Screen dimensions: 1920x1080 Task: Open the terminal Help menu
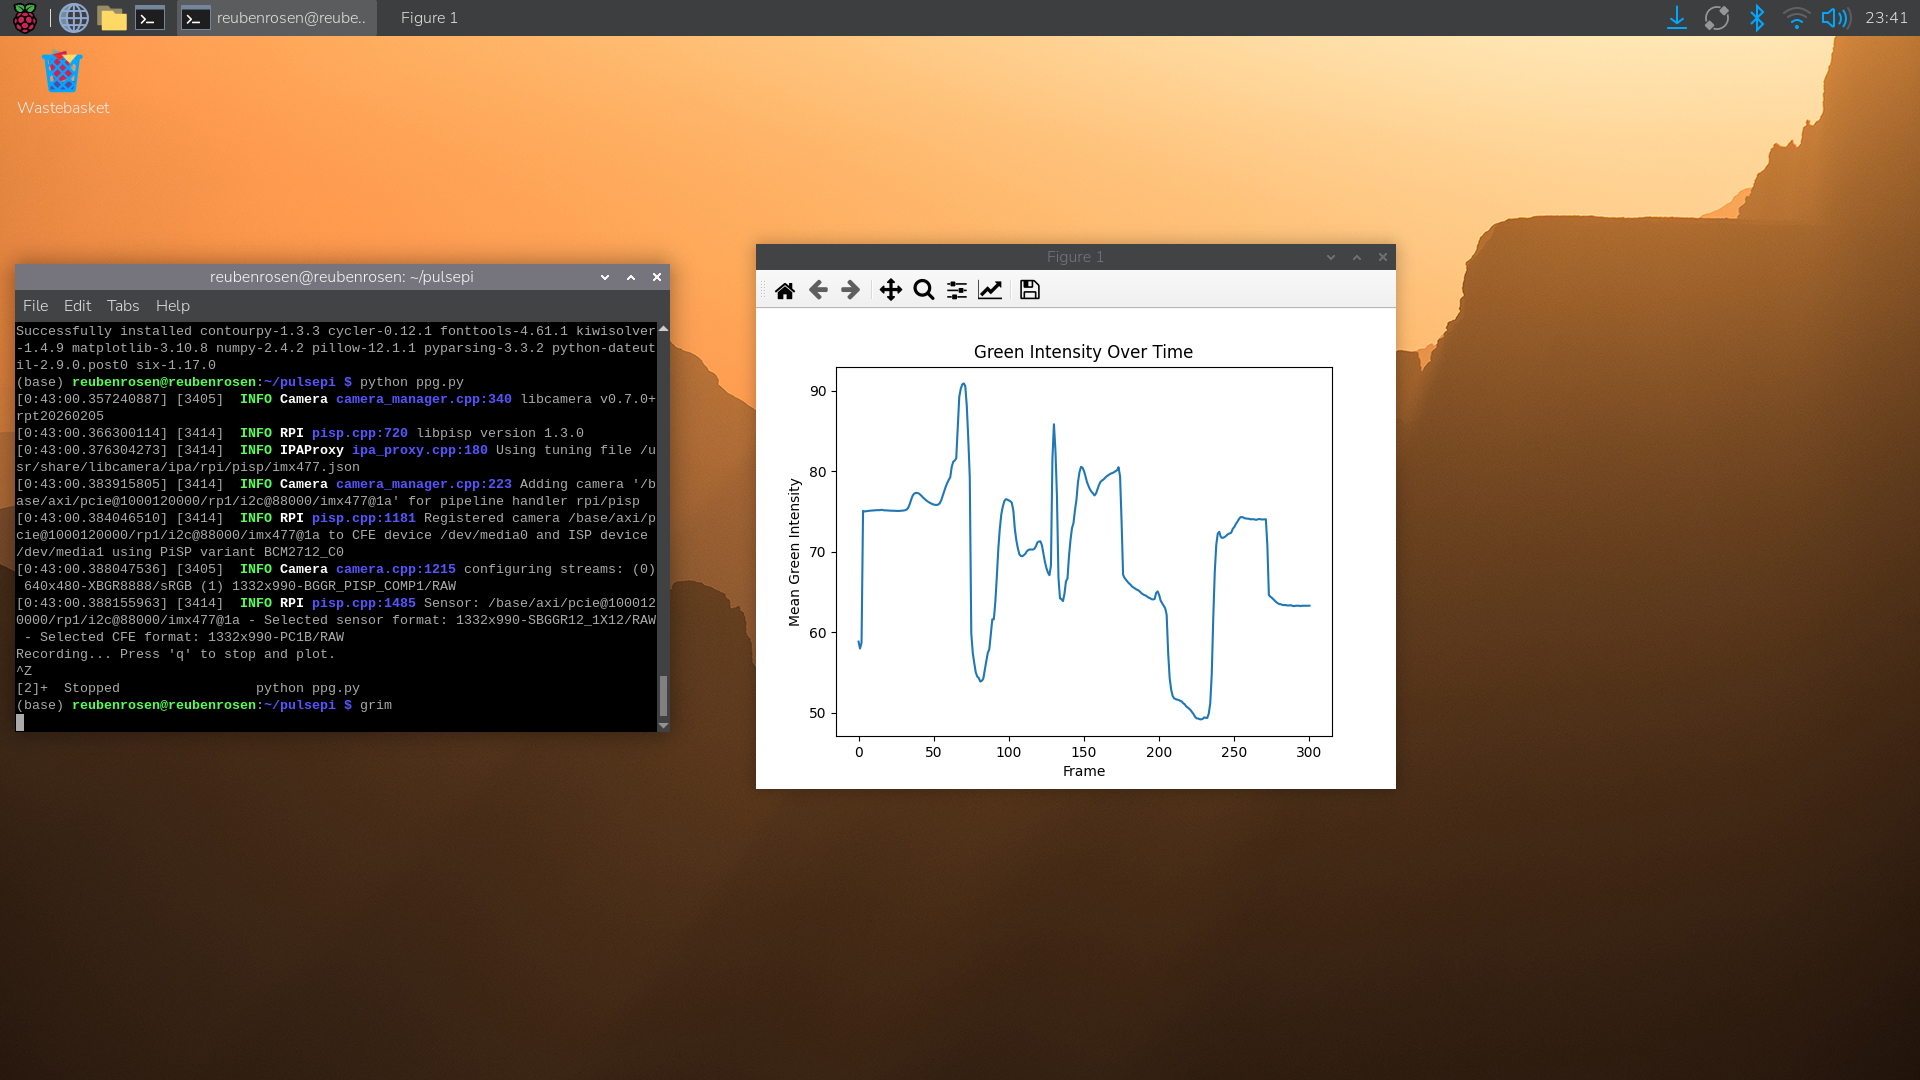(173, 306)
